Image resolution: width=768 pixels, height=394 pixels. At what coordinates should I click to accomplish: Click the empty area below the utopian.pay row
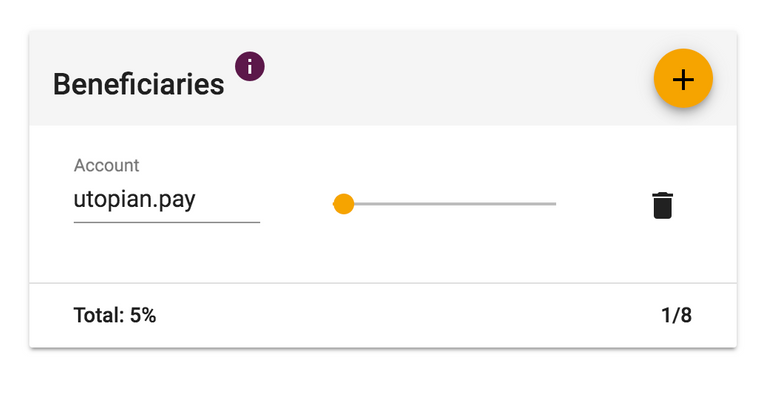(383, 255)
